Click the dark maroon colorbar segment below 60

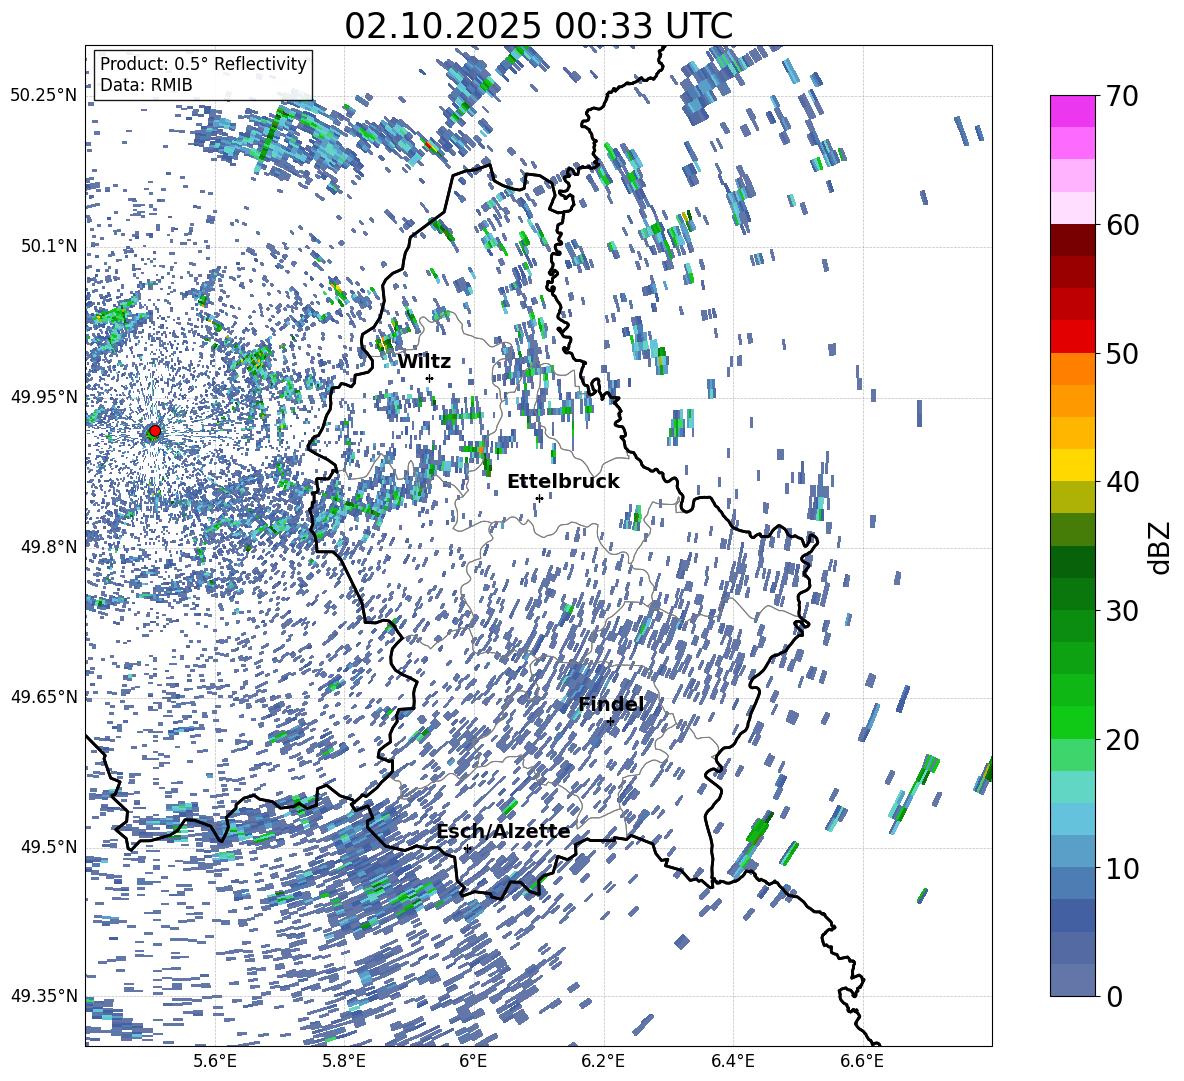click(1072, 241)
